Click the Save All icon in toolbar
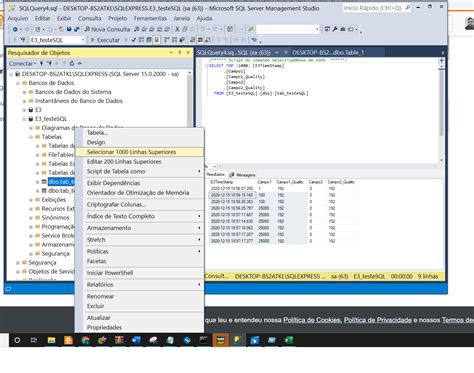474x373 pixels. [76, 29]
